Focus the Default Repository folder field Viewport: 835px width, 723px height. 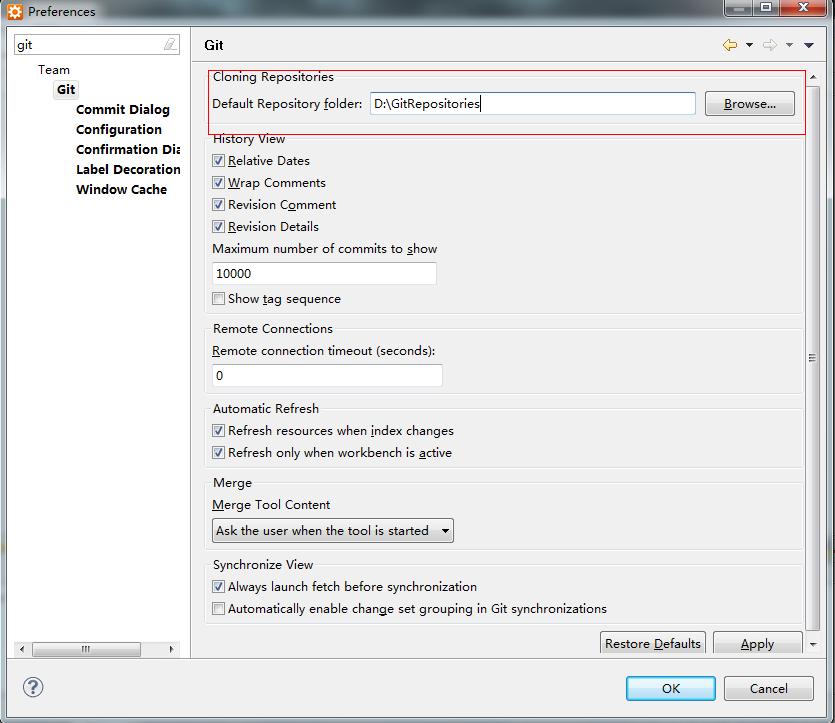tap(533, 103)
